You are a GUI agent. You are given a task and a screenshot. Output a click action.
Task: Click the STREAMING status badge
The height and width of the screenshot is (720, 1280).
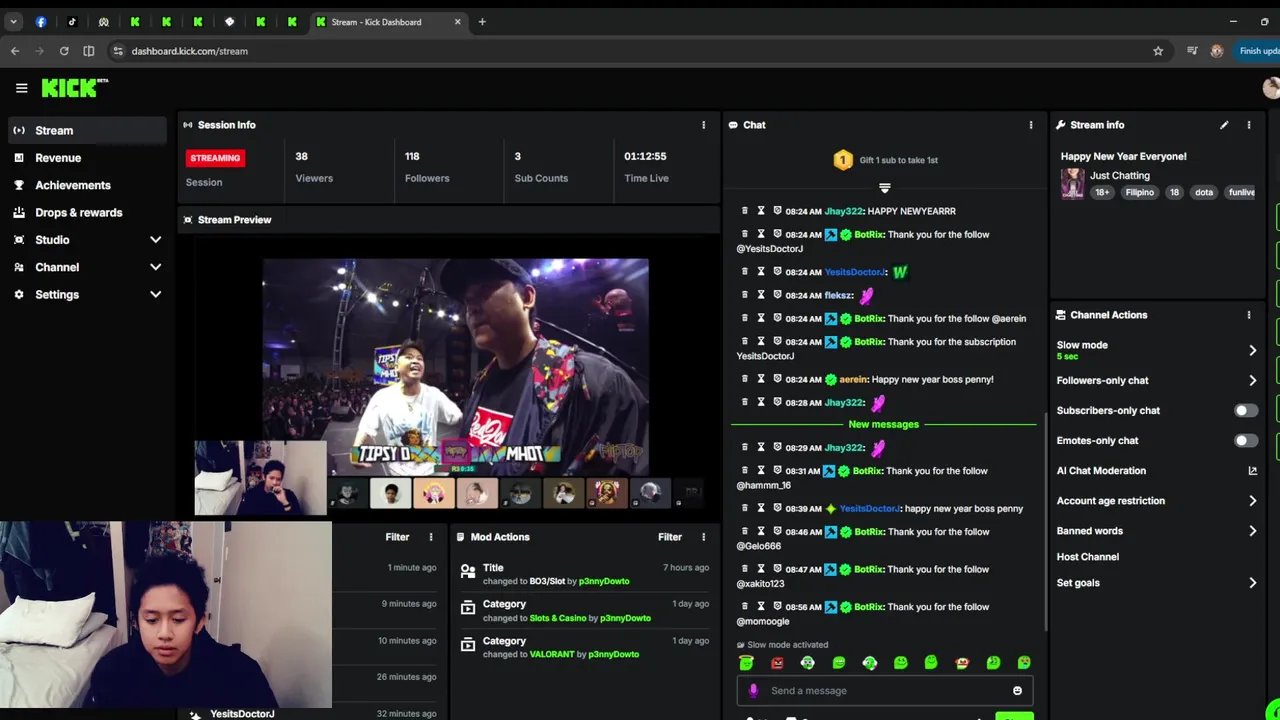(215, 158)
